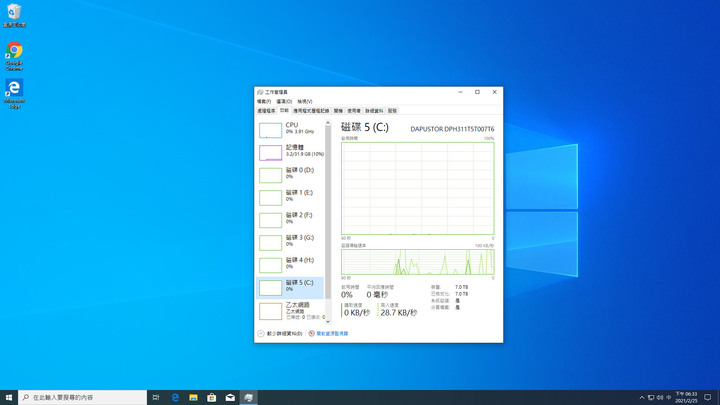
Task: Click the 0% active time value under graph
Action: [347, 295]
